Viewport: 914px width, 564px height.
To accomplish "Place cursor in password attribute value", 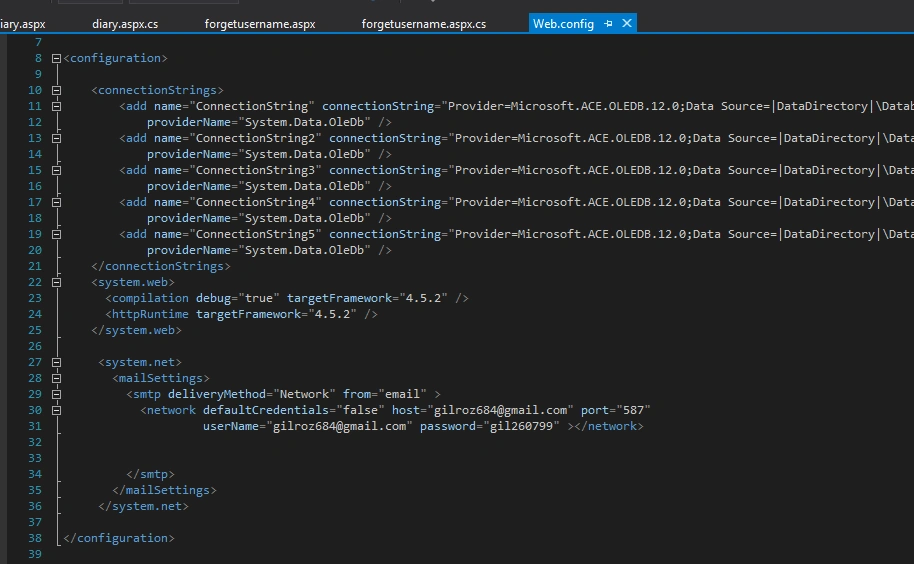I will click(521, 426).
